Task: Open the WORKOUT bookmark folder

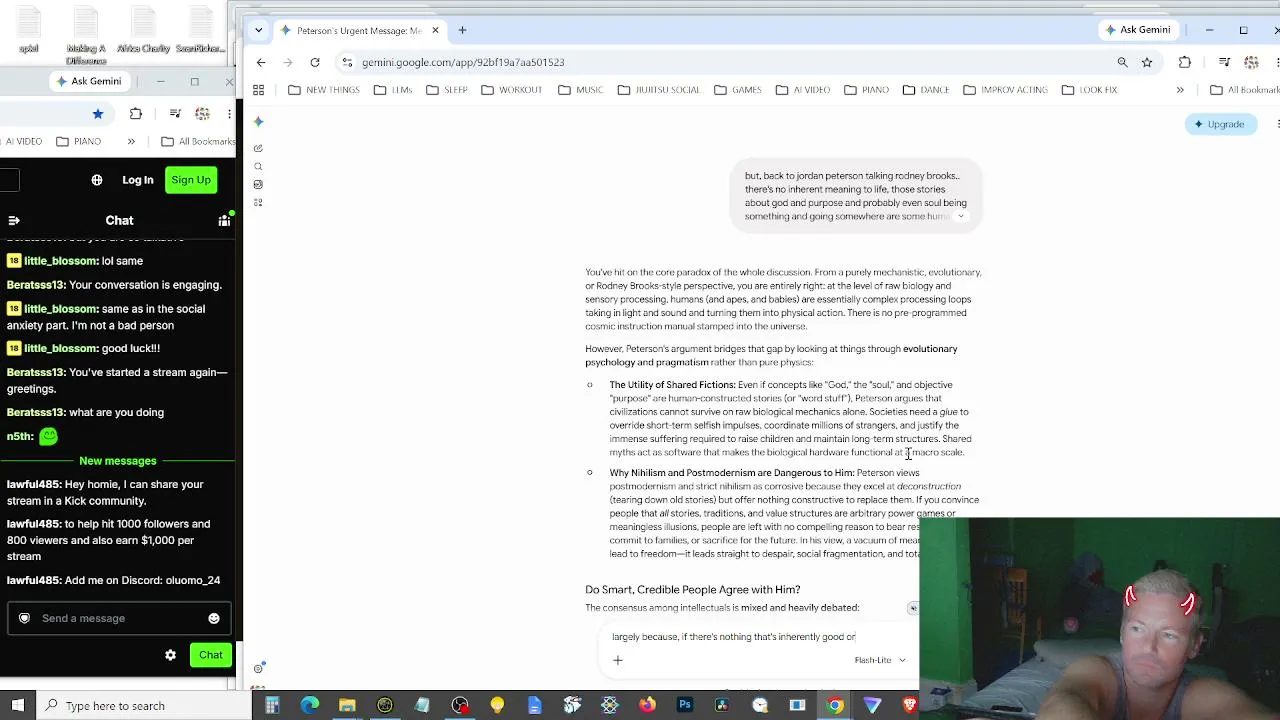Action: [x=511, y=90]
